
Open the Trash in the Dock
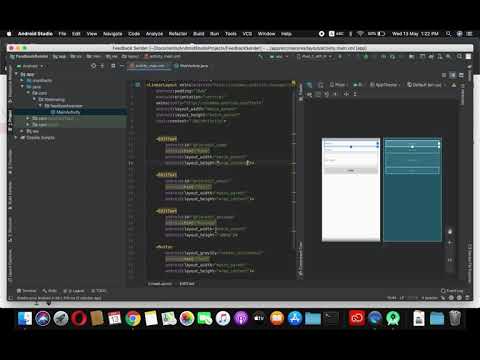455,318
